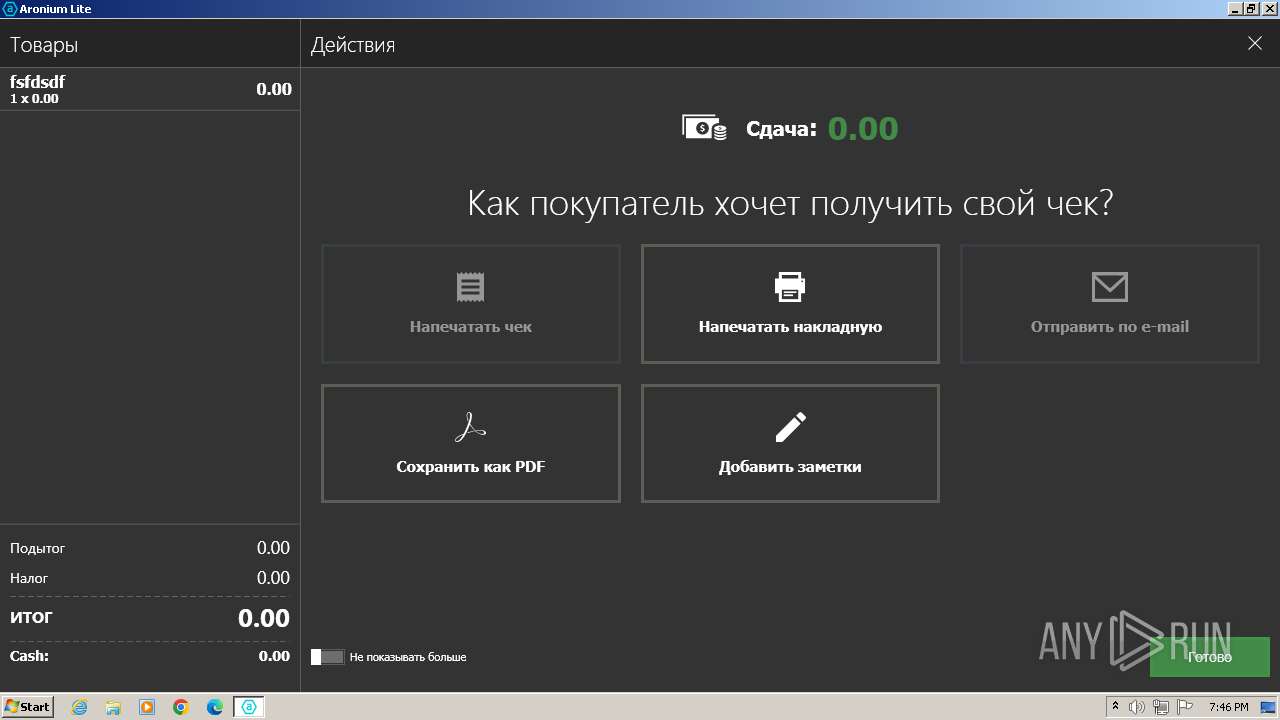Restore down the Aronium Lite window
This screenshot has width=1280, height=720.
(1251, 9)
